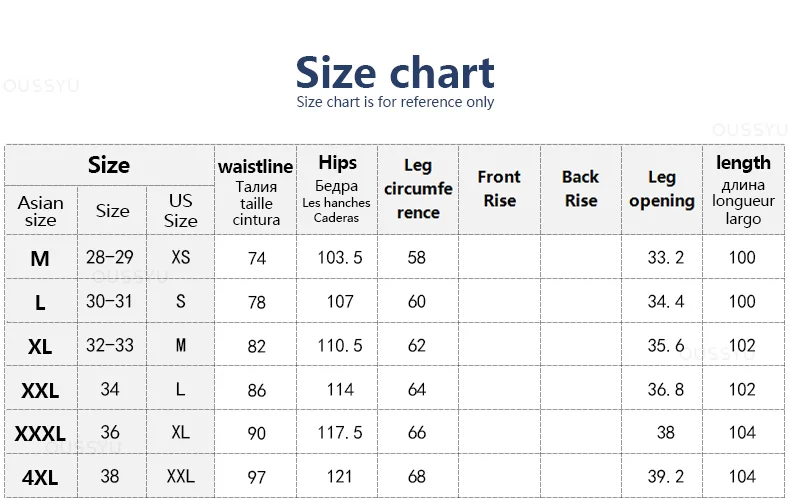Select the Front Rise column header
This screenshot has height=498, width=790.
[x=499, y=189]
